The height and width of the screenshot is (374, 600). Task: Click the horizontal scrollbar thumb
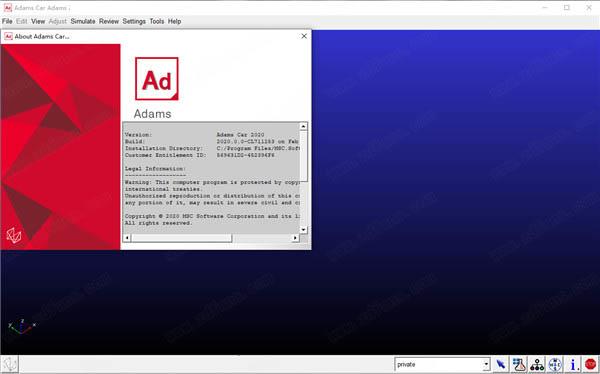[181, 238]
